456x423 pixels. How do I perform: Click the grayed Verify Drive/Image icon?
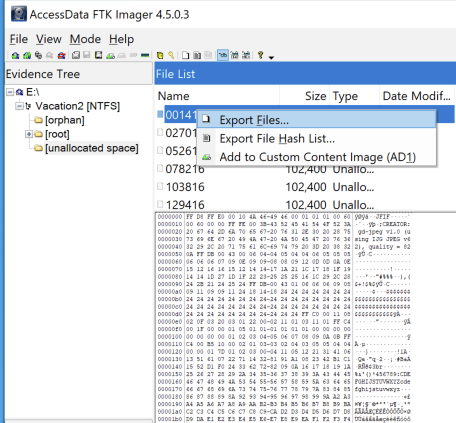pos(133,55)
